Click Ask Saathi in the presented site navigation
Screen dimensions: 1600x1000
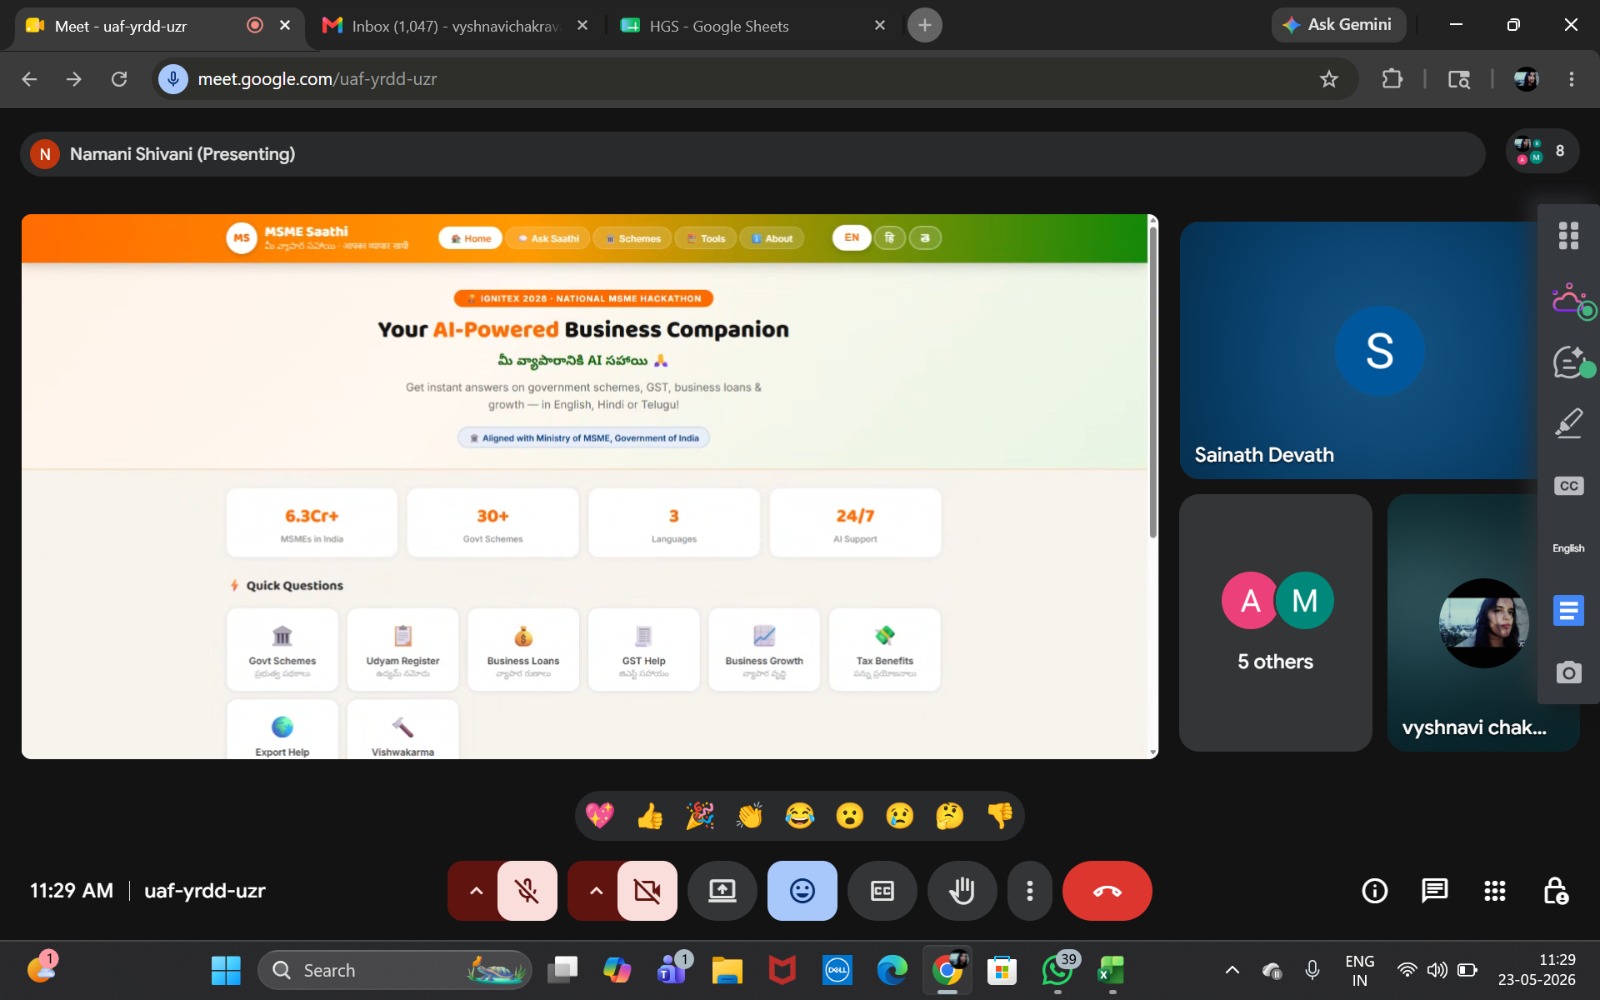point(548,238)
